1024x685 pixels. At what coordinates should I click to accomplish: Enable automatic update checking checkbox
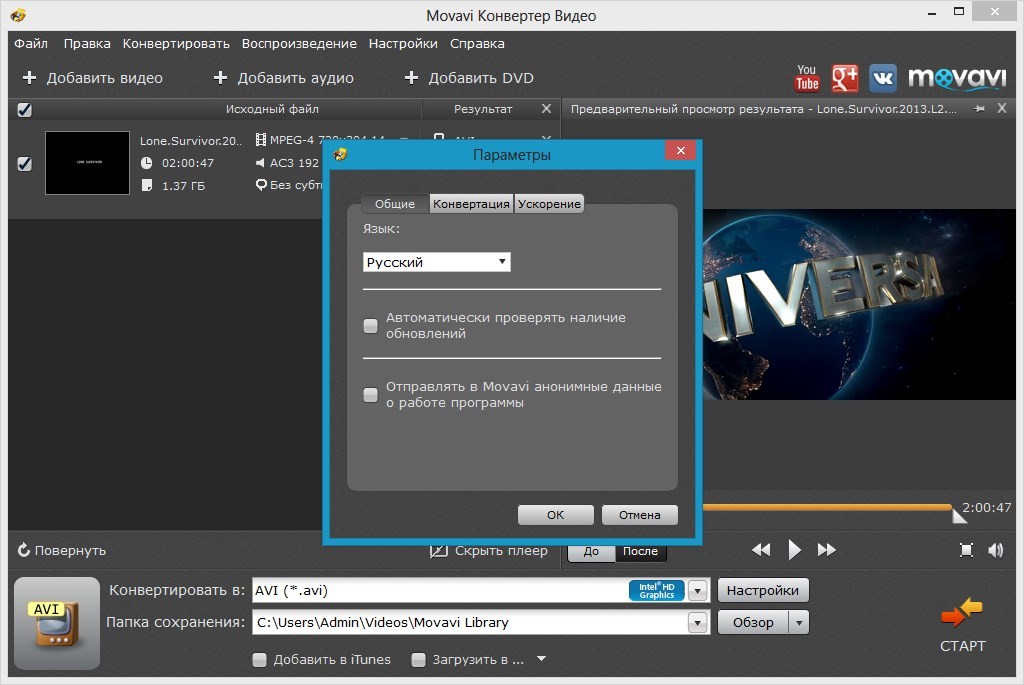371,325
